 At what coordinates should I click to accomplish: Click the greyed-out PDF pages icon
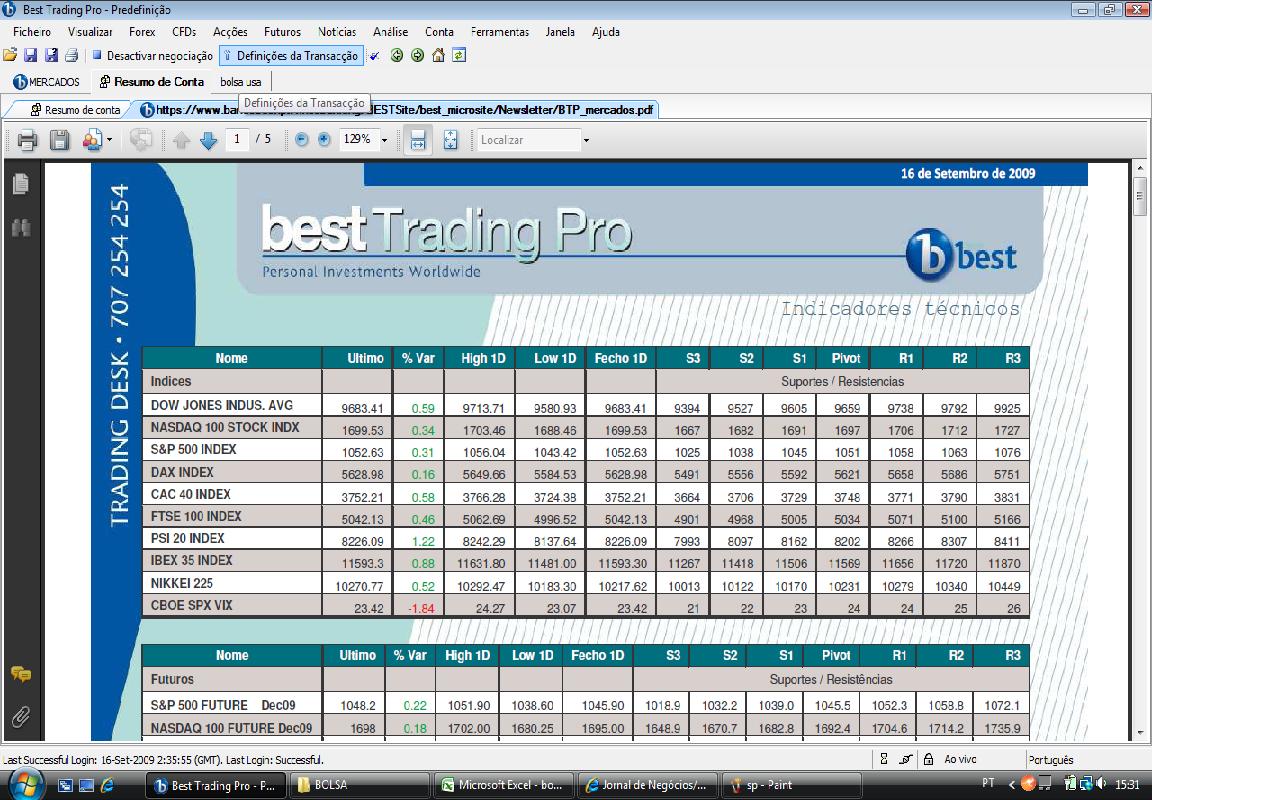141,140
